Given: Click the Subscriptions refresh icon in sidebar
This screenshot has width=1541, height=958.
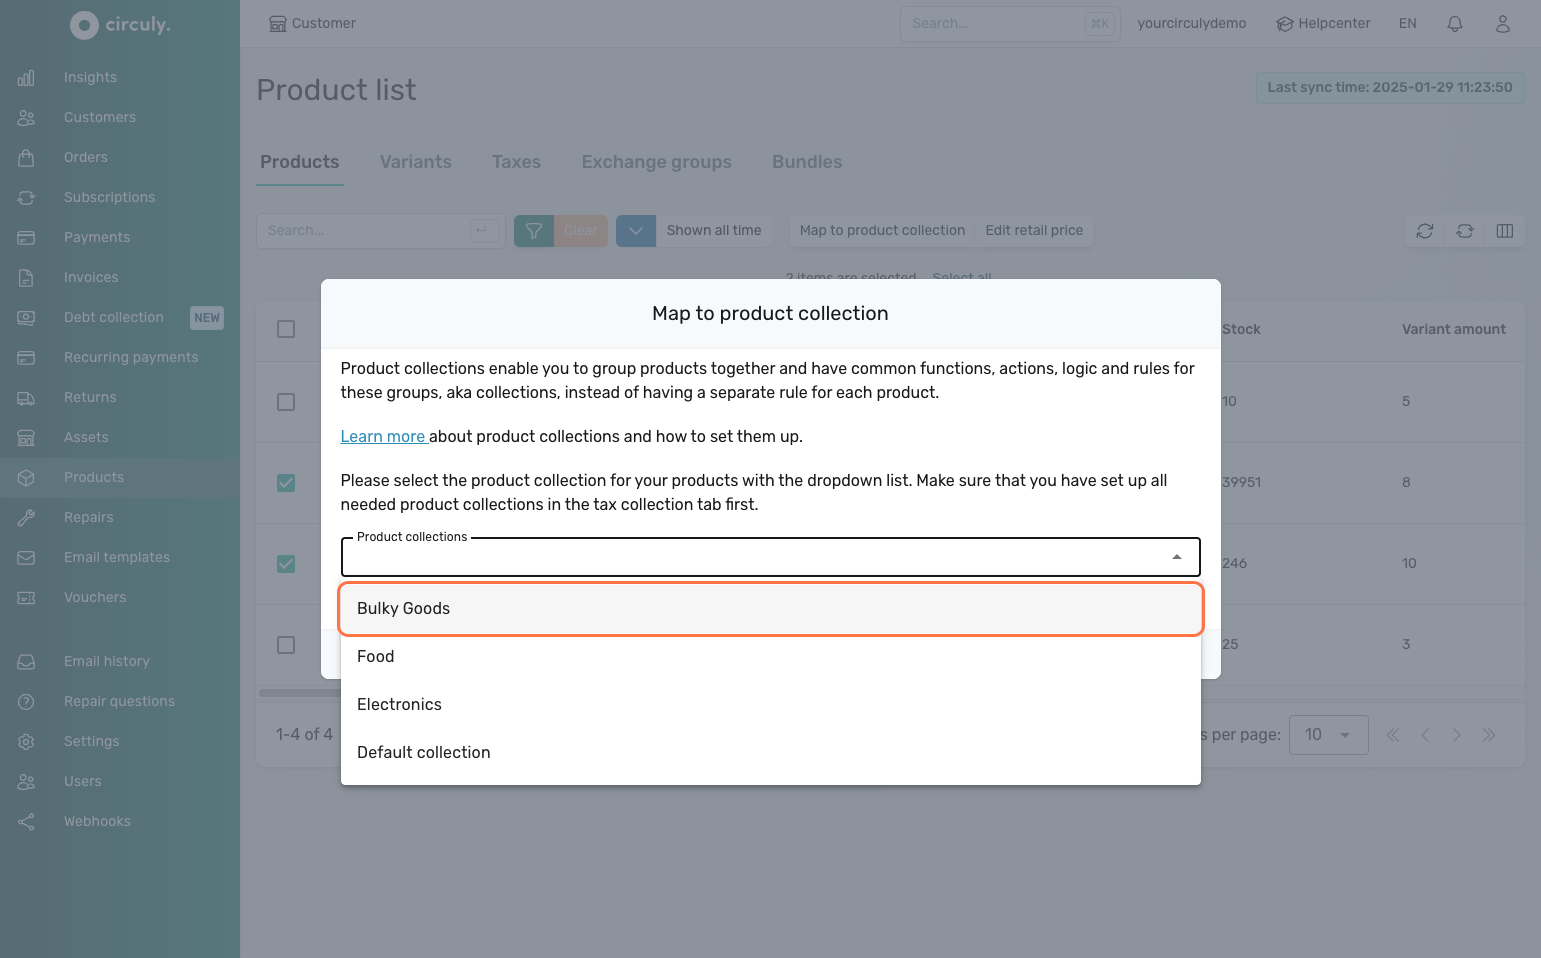Looking at the screenshot, I should click(26, 197).
